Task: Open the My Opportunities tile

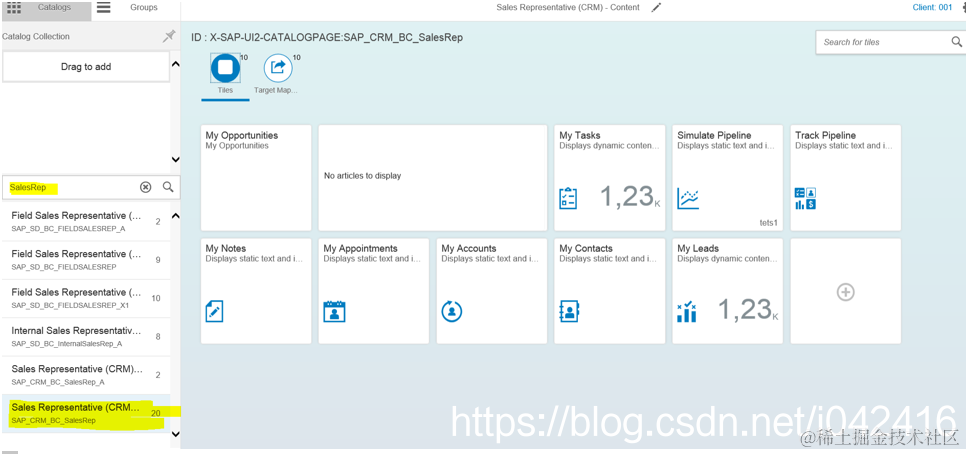Action: tap(256, 178)
